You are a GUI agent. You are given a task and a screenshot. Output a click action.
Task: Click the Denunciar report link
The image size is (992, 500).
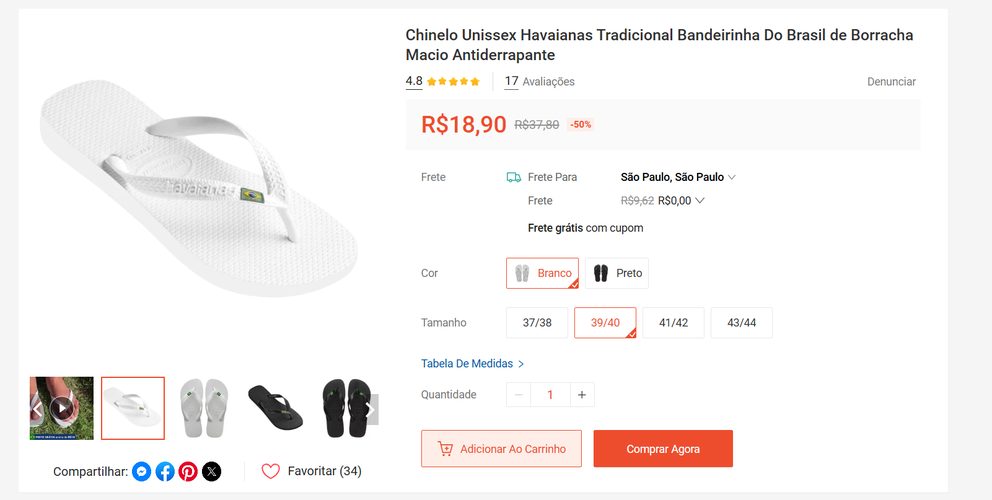tap(891, 82)
